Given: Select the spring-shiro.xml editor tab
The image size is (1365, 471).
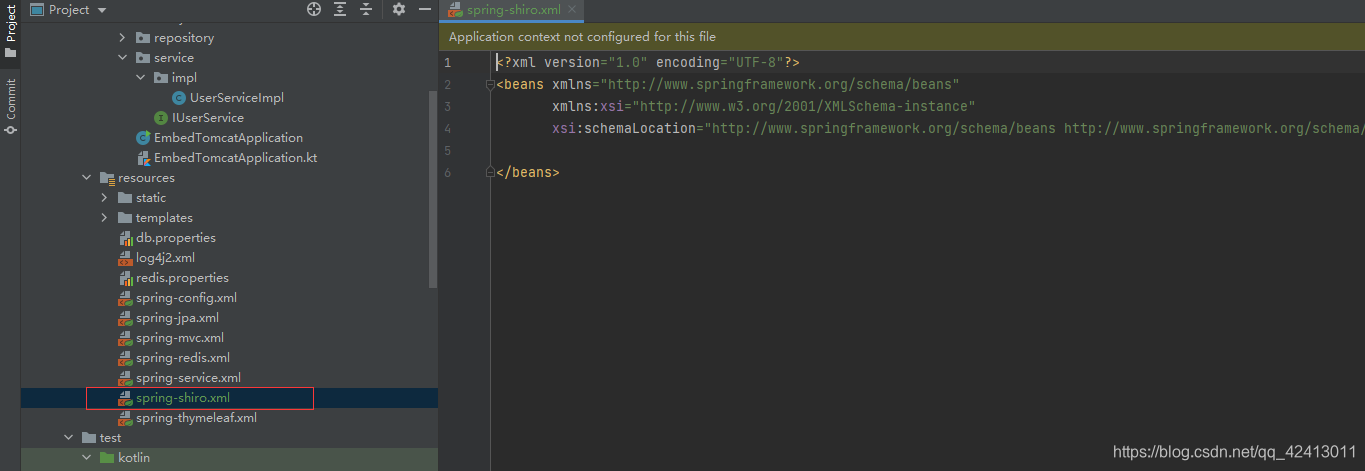Looking at the screenshot, I should 511,10.
